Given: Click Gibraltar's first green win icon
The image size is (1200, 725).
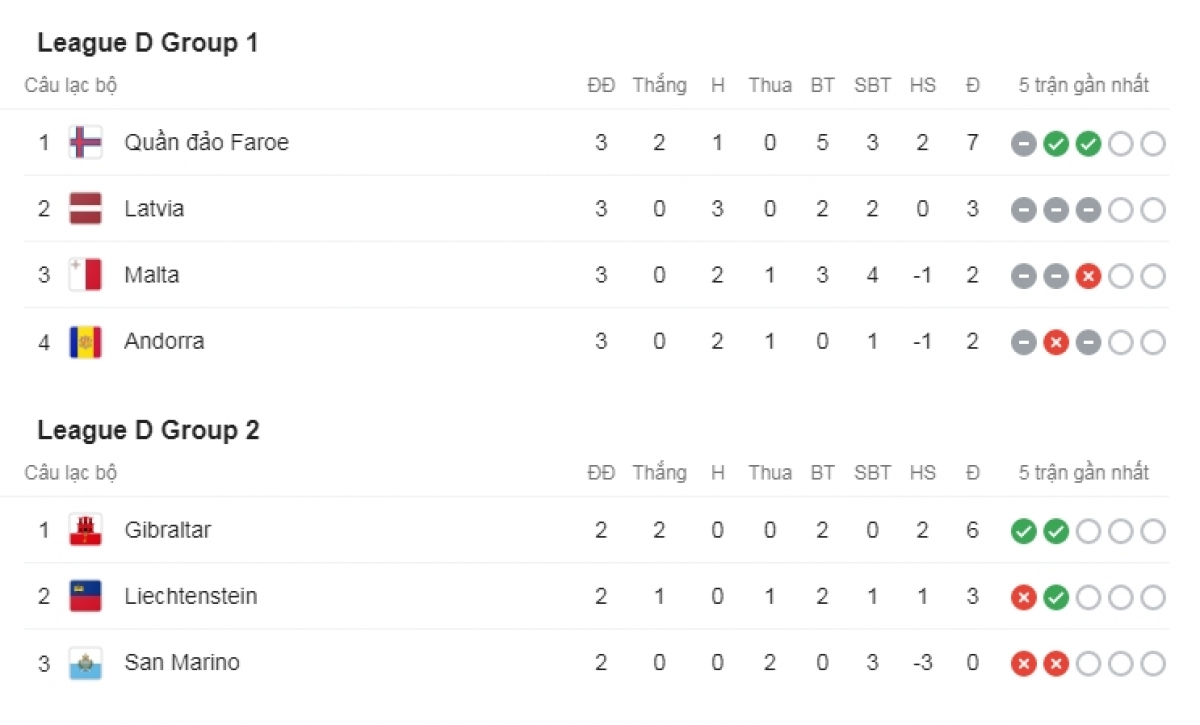Looking at the screenshot, I should tap(1023, 531).
